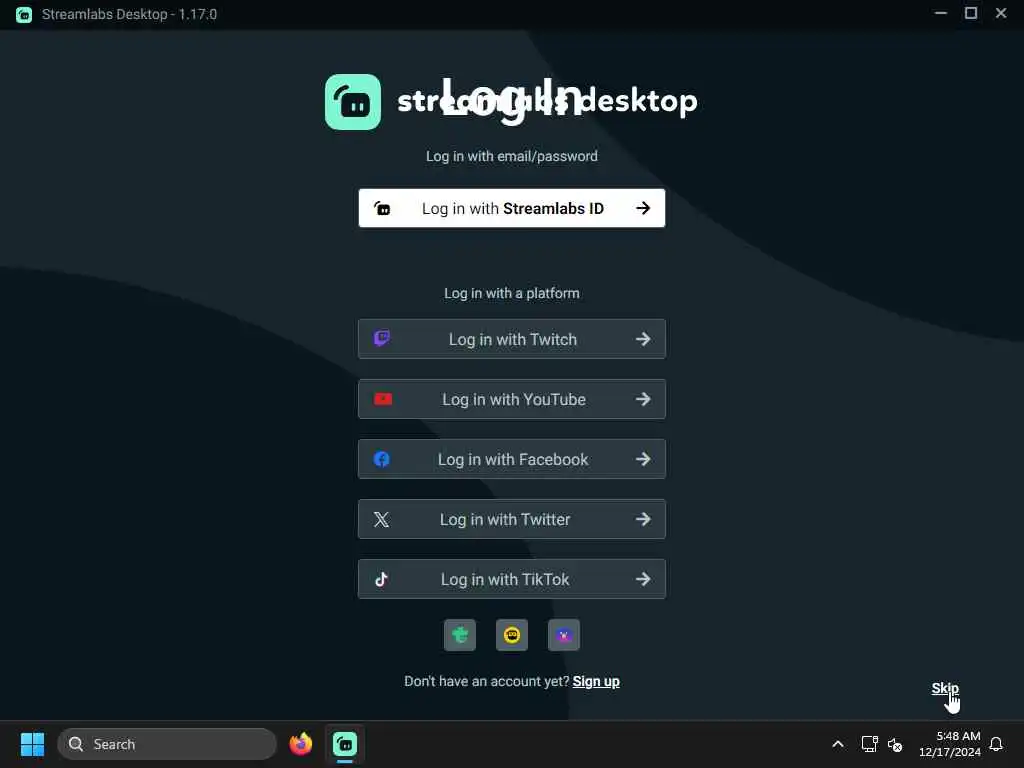
Task: Show hidden system tray icons
Action: coord(838,744)
